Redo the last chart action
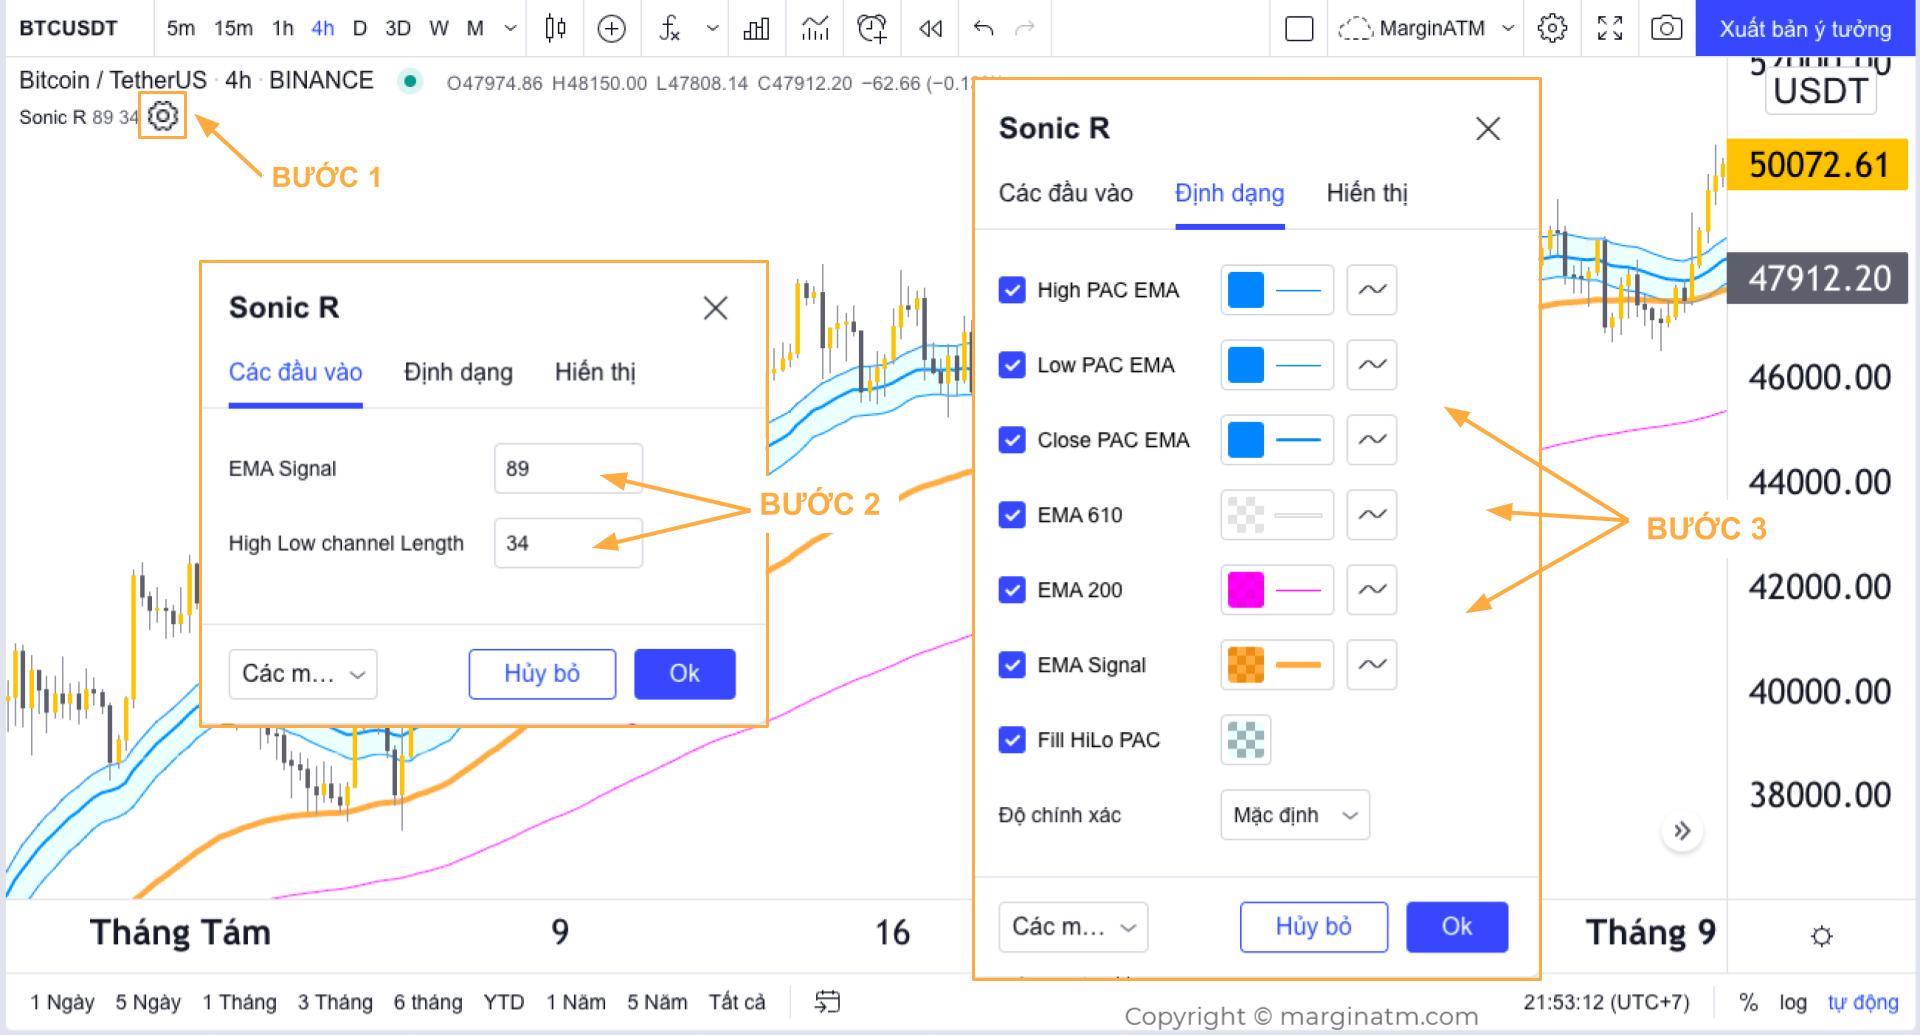The height and width of the screenshot is (1035, 1920). [1025, 28]
